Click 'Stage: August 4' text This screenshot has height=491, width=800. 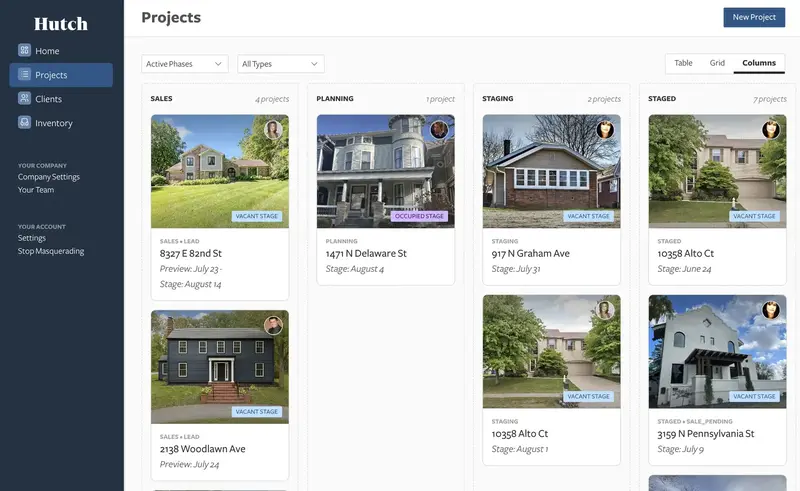pos(355,268)
